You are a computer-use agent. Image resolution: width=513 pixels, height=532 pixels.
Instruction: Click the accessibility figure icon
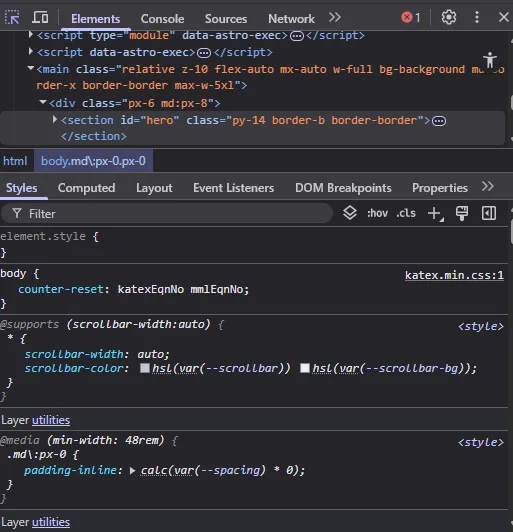click(490, 60)
